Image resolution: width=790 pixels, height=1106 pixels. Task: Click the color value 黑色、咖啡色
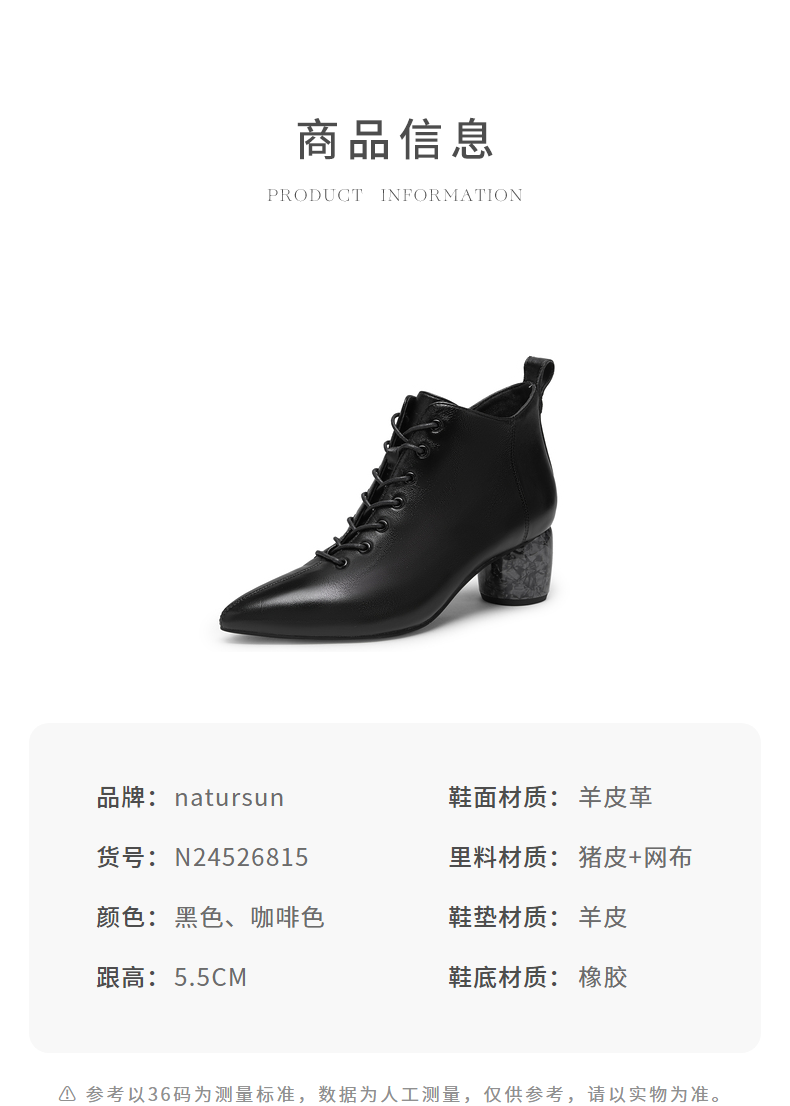[249, 918]
